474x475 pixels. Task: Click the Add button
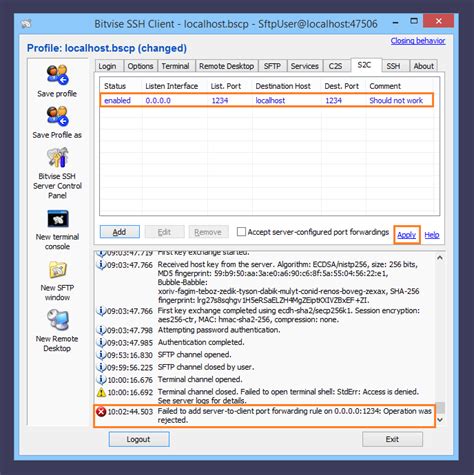(120, 232)
